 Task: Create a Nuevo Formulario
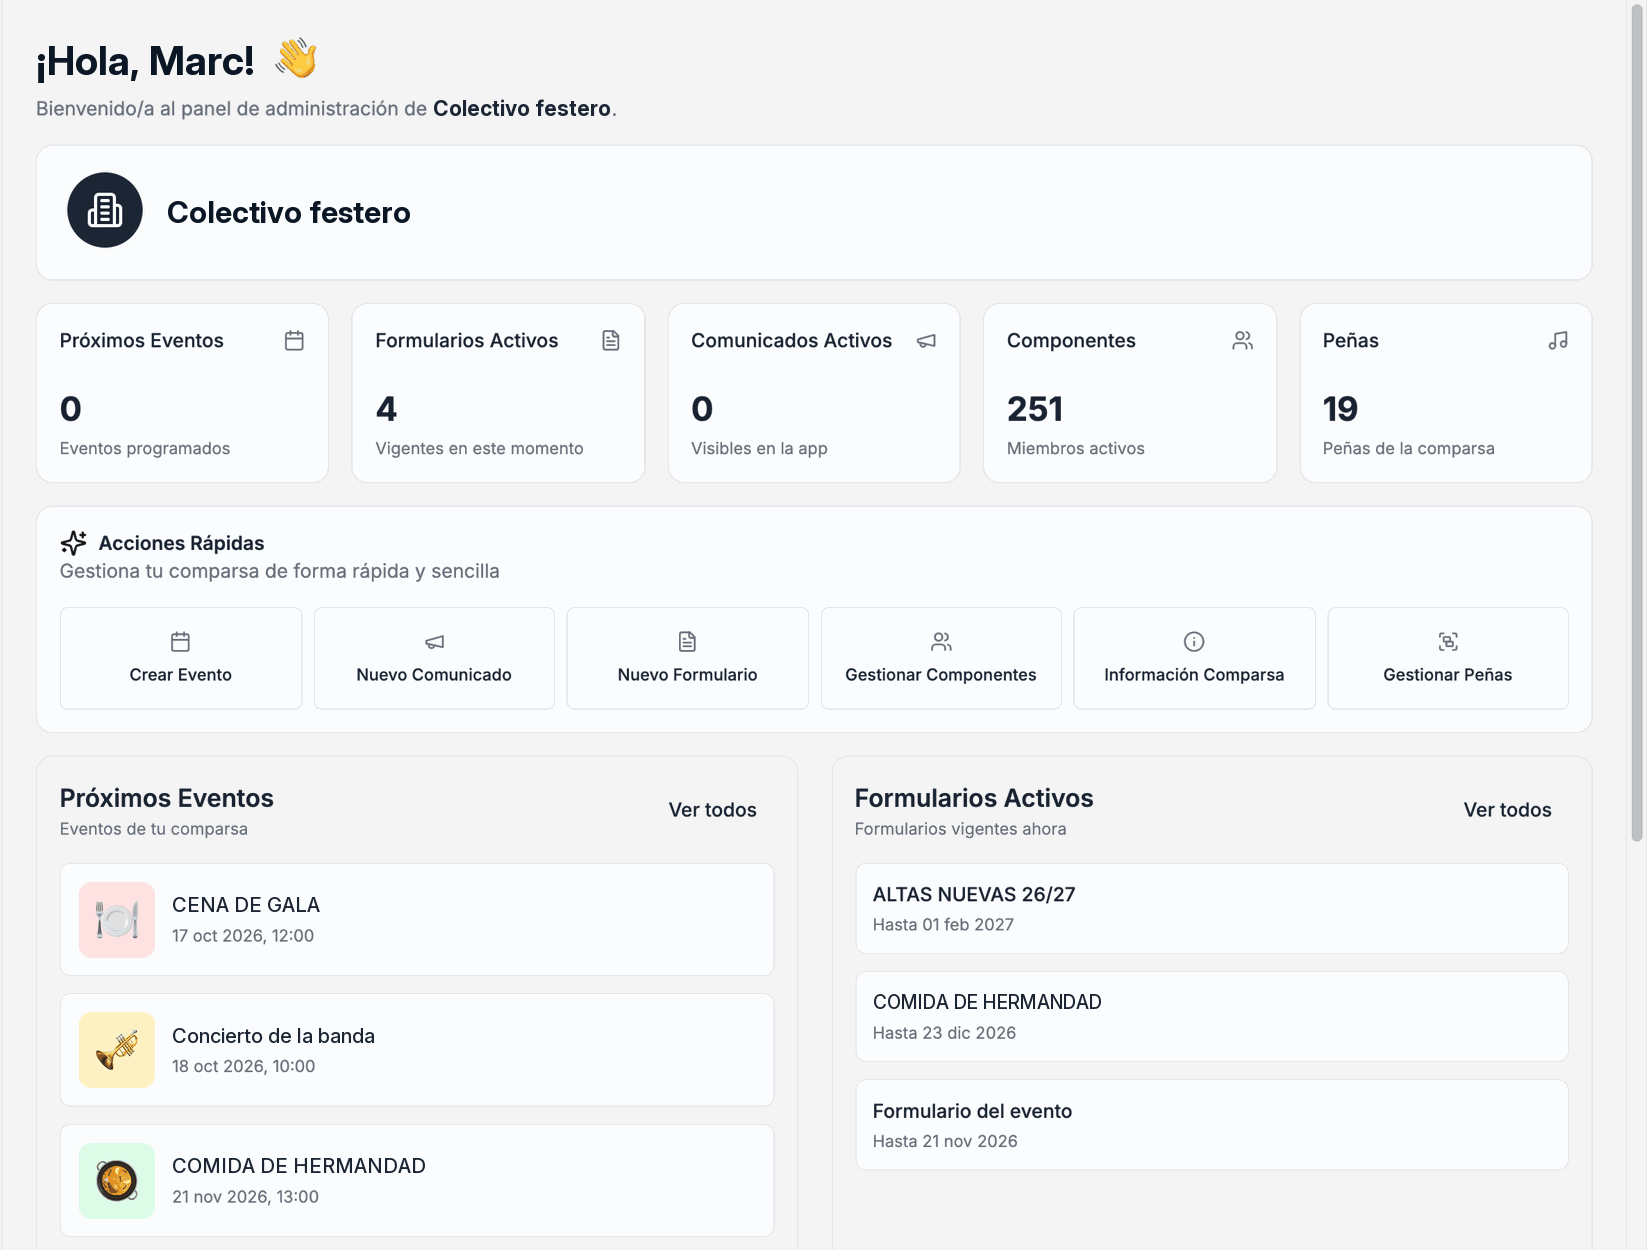[x=688, y=658]
